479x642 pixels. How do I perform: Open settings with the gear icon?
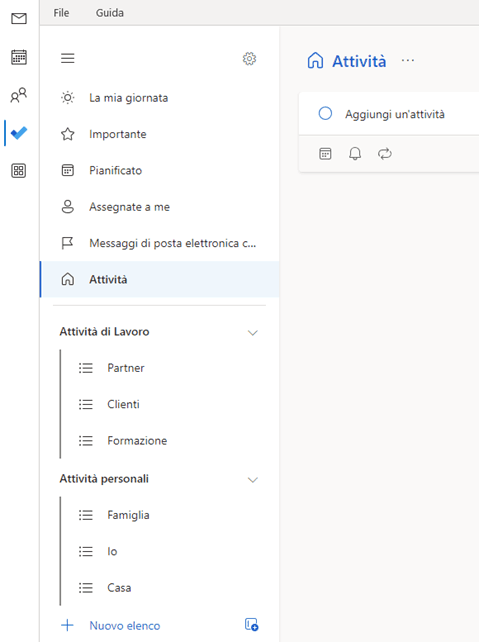pyautogui.click(x=249, y=59)
